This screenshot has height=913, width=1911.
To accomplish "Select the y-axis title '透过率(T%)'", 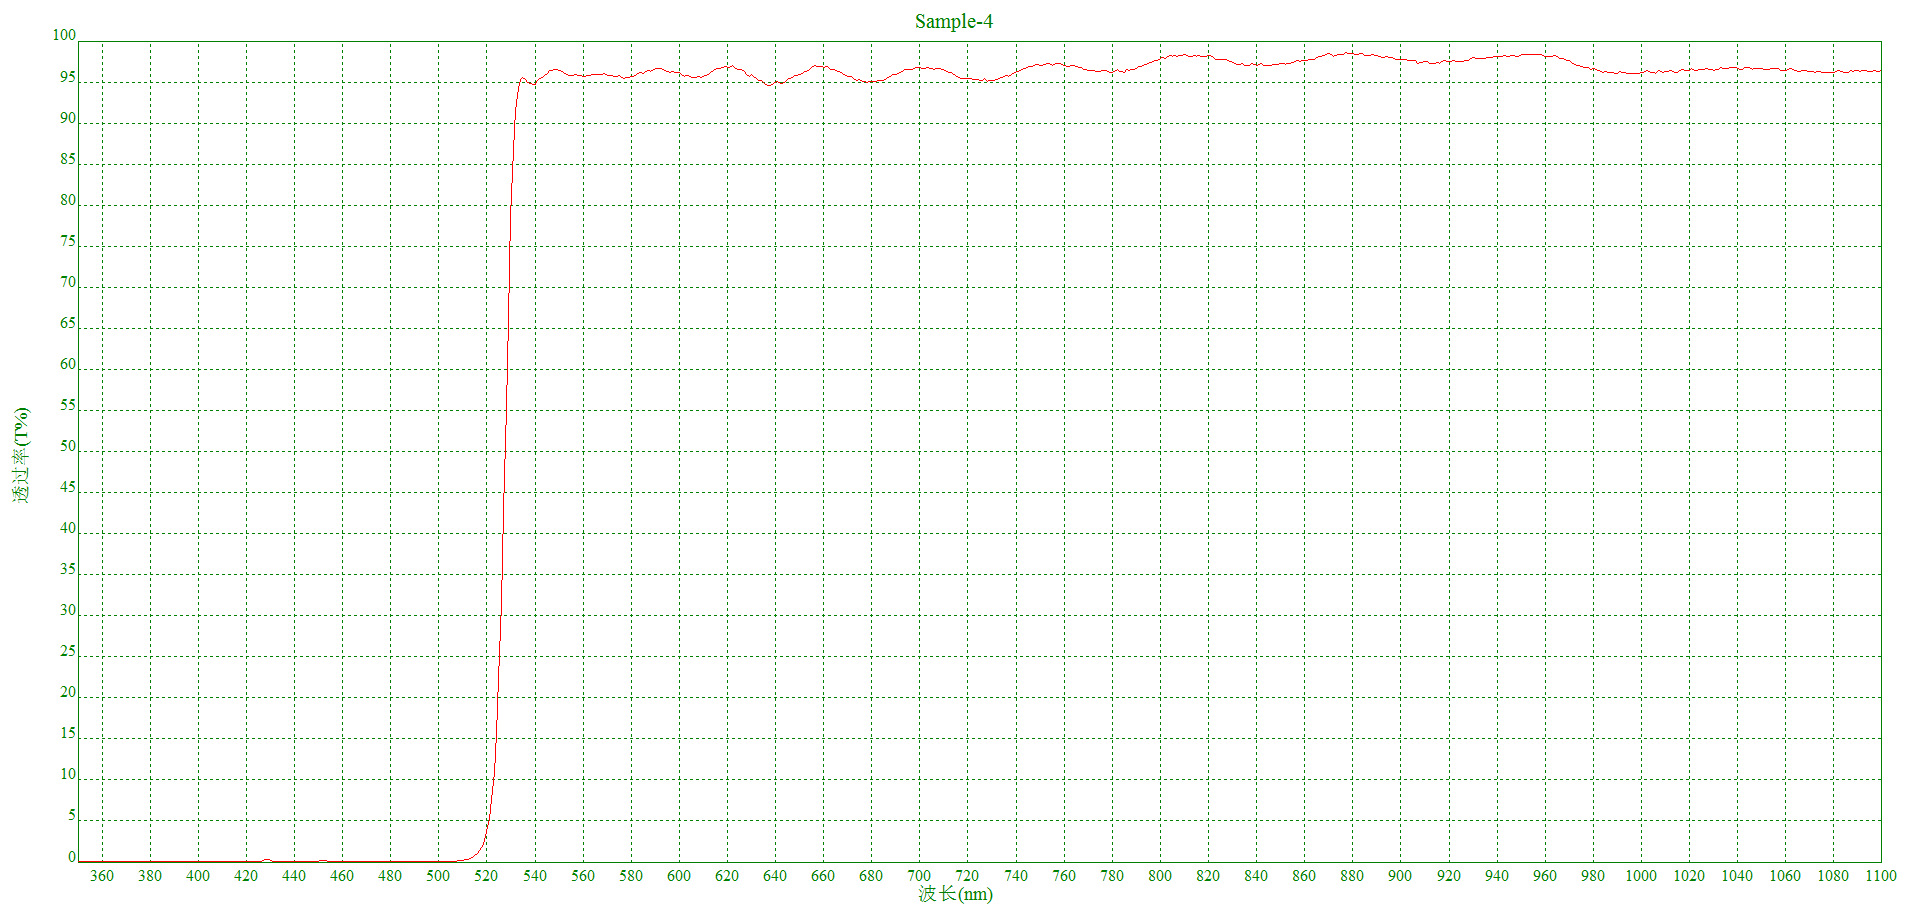I will point(22,454).
